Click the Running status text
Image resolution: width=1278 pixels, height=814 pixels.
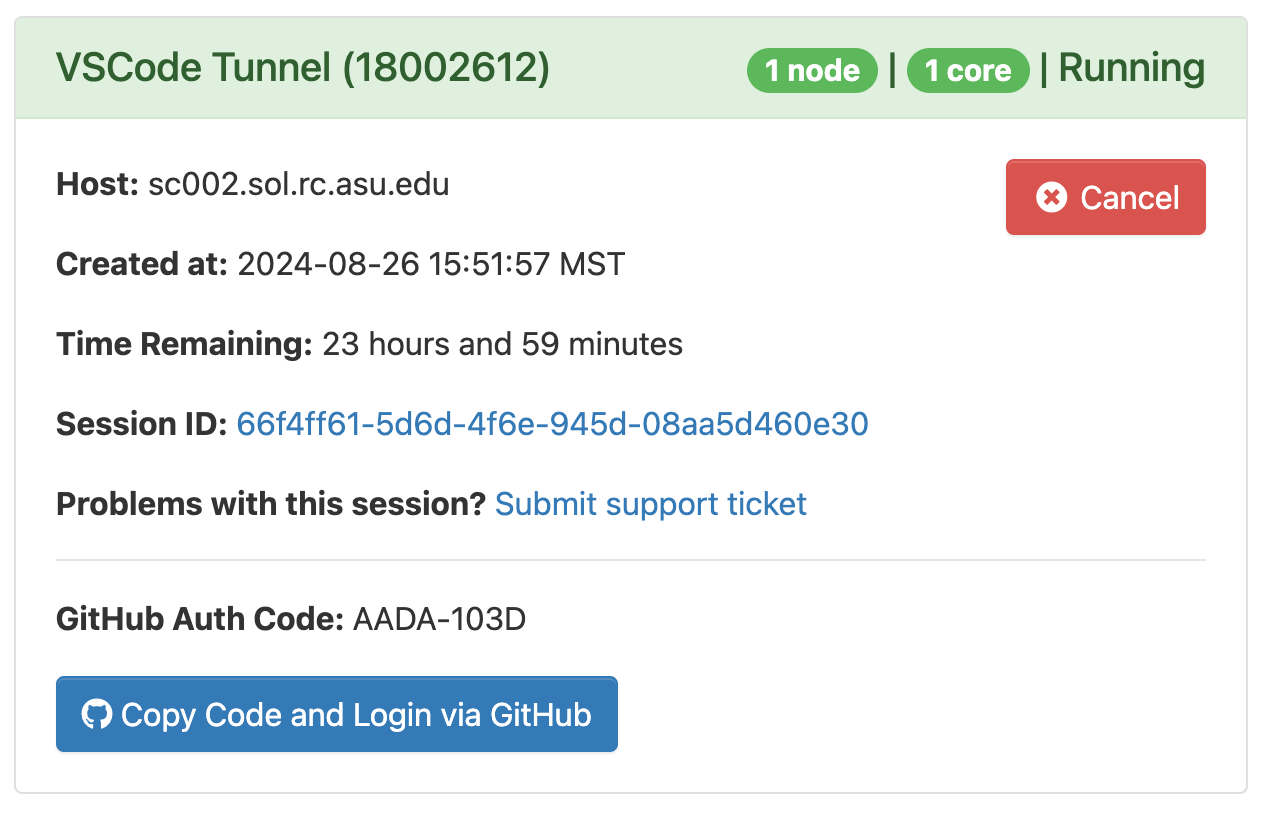1131,69
